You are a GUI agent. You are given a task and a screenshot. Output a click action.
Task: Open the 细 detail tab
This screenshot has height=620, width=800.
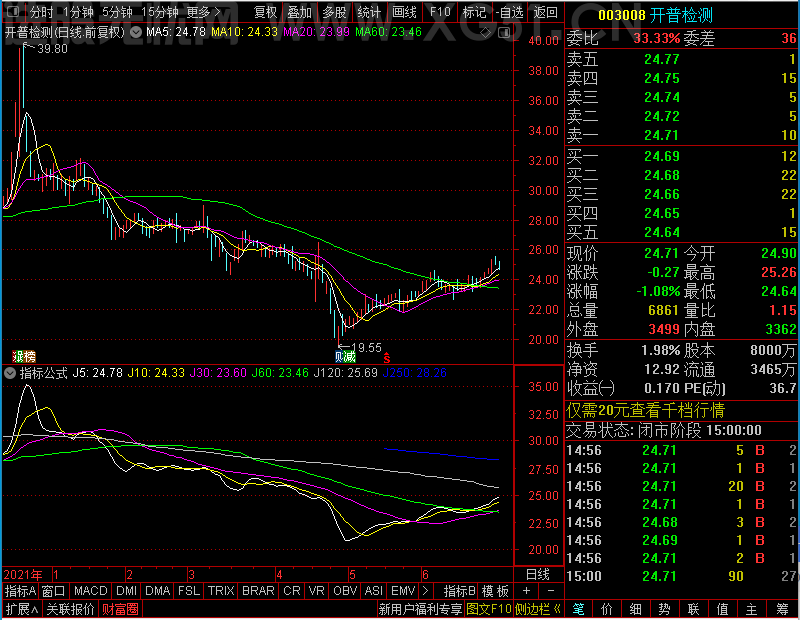635,609
